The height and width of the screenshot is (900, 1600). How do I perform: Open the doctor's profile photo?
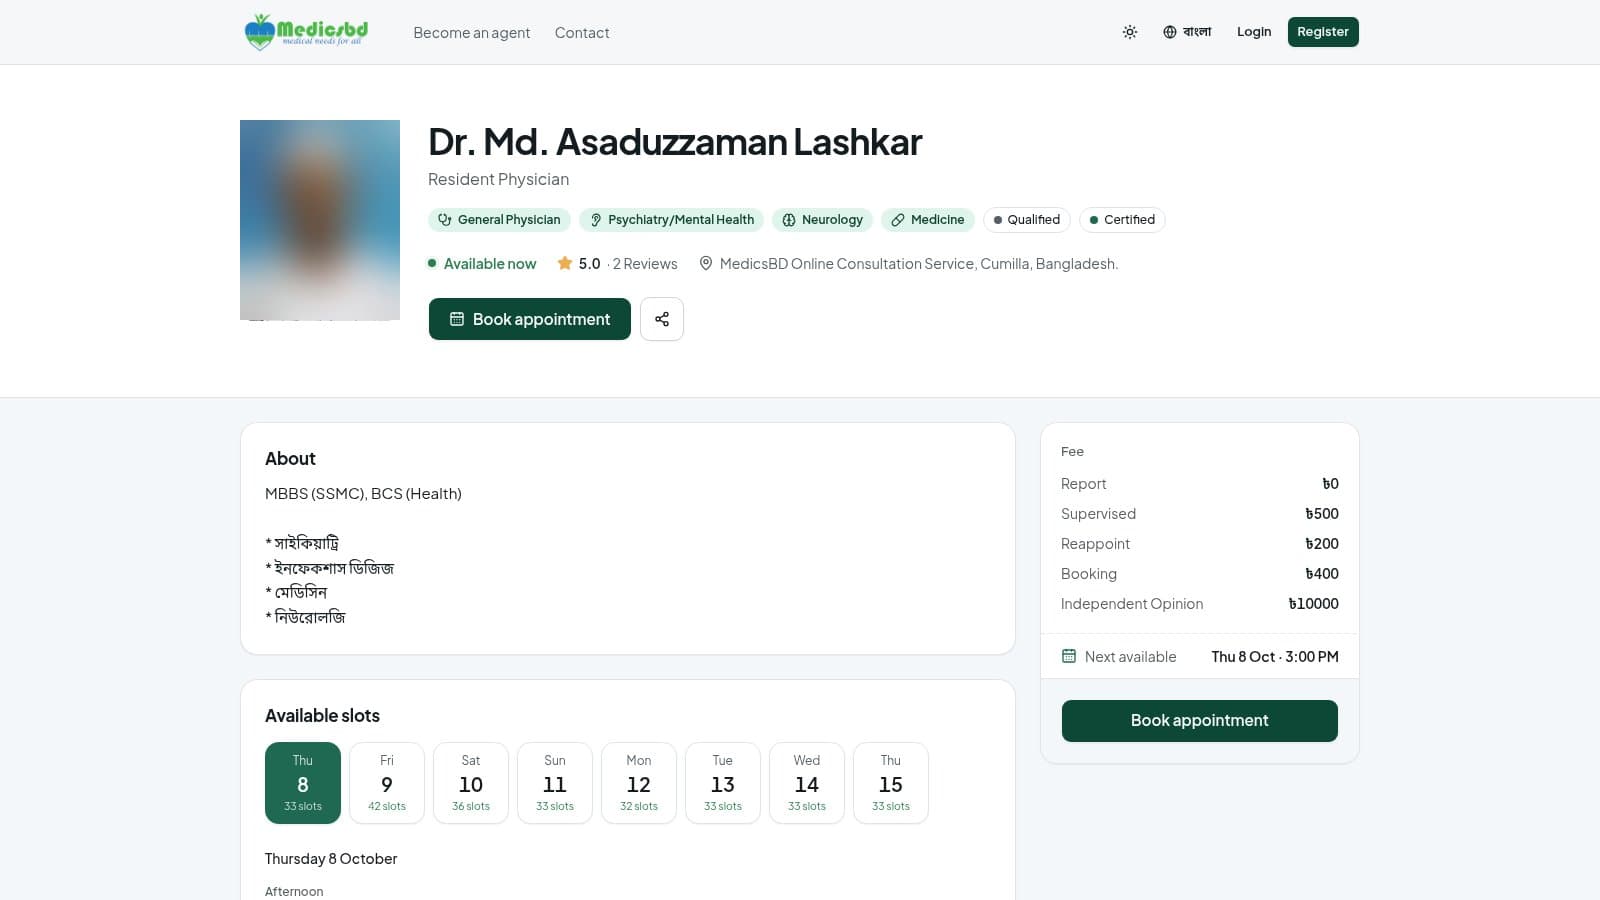(x=320, y=220)
